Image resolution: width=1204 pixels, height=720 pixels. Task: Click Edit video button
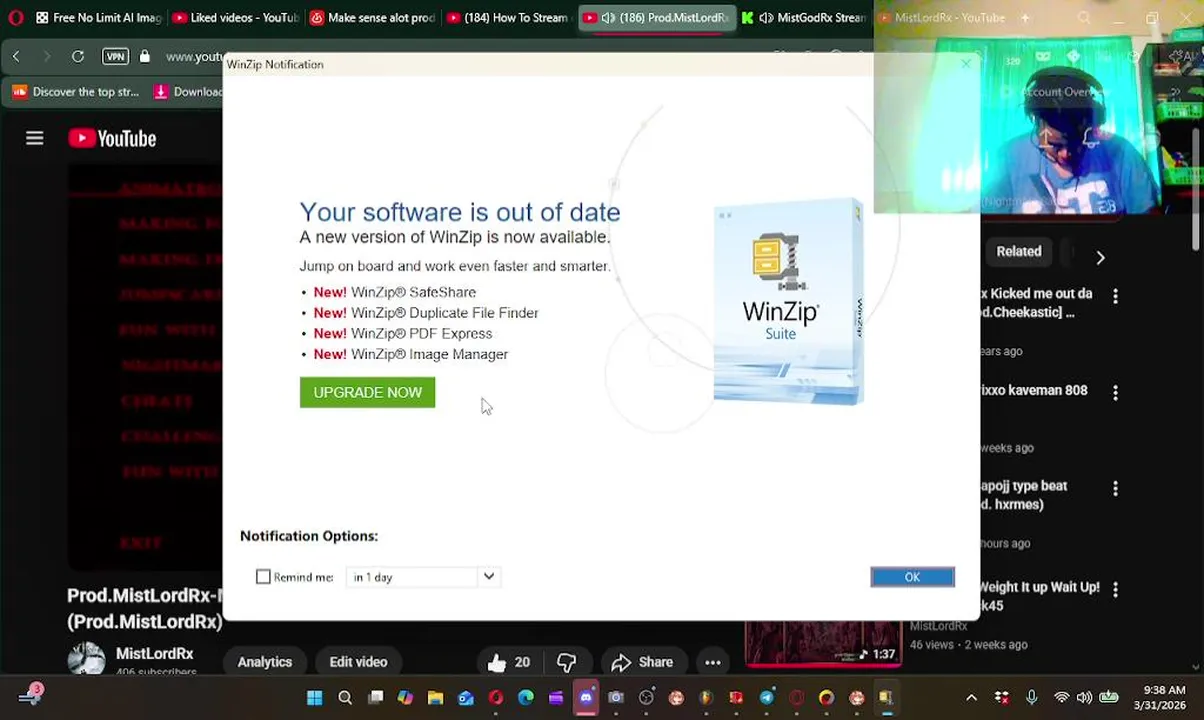tap(358, 662)
